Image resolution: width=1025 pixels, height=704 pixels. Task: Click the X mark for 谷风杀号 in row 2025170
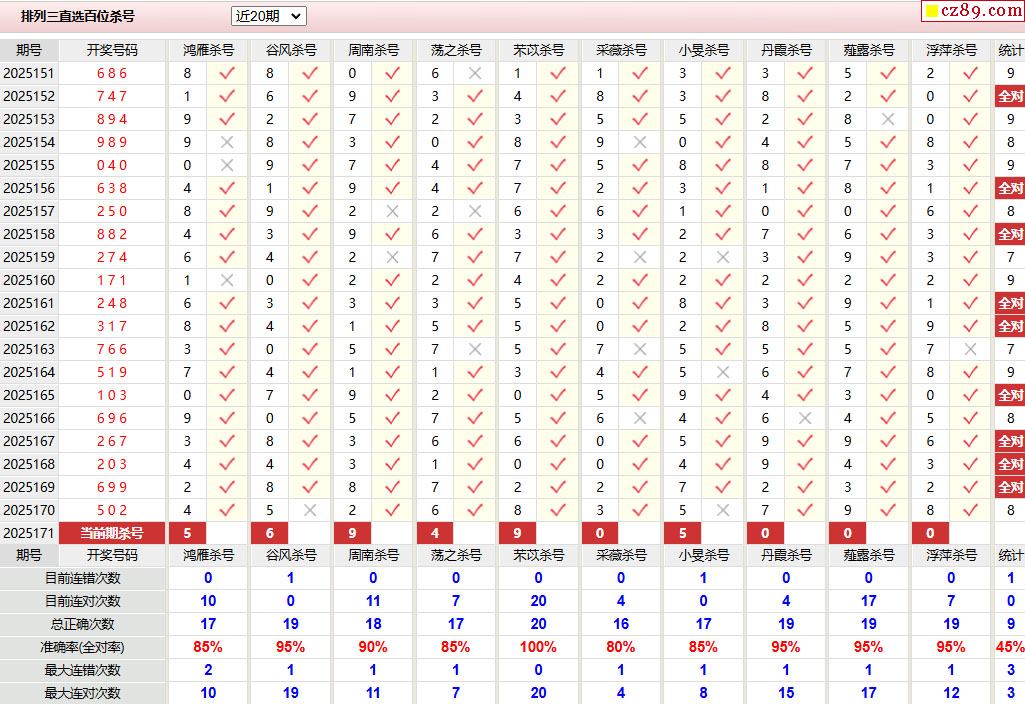point(310,510)
